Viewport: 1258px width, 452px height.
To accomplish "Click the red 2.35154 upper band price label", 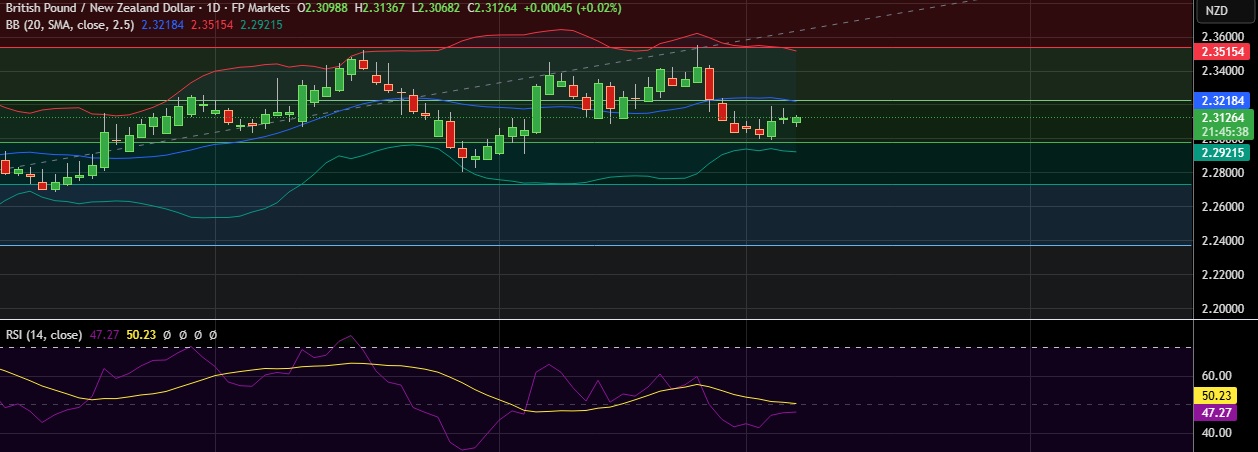I will point(1223,52).
